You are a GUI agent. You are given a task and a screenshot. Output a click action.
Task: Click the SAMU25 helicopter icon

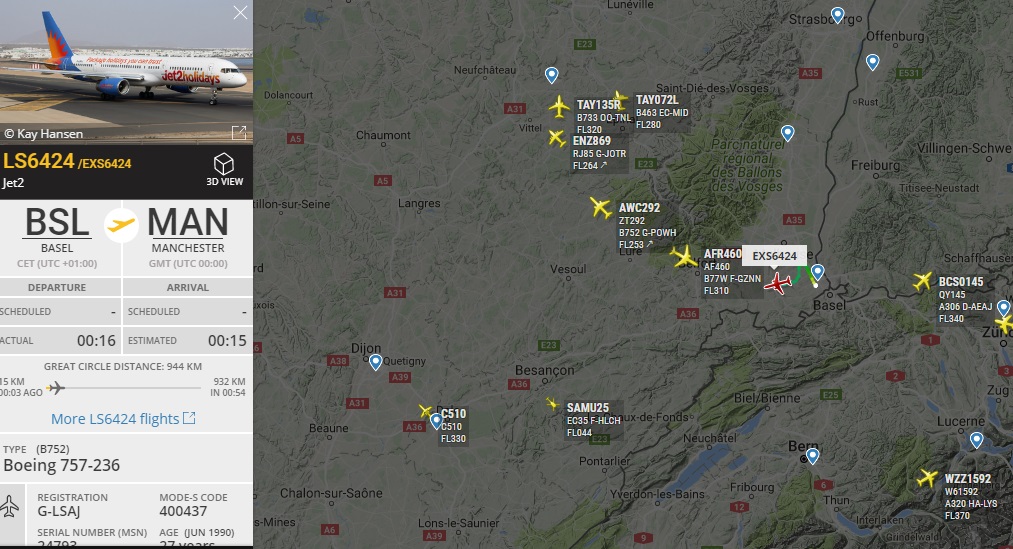coord(552,404)
